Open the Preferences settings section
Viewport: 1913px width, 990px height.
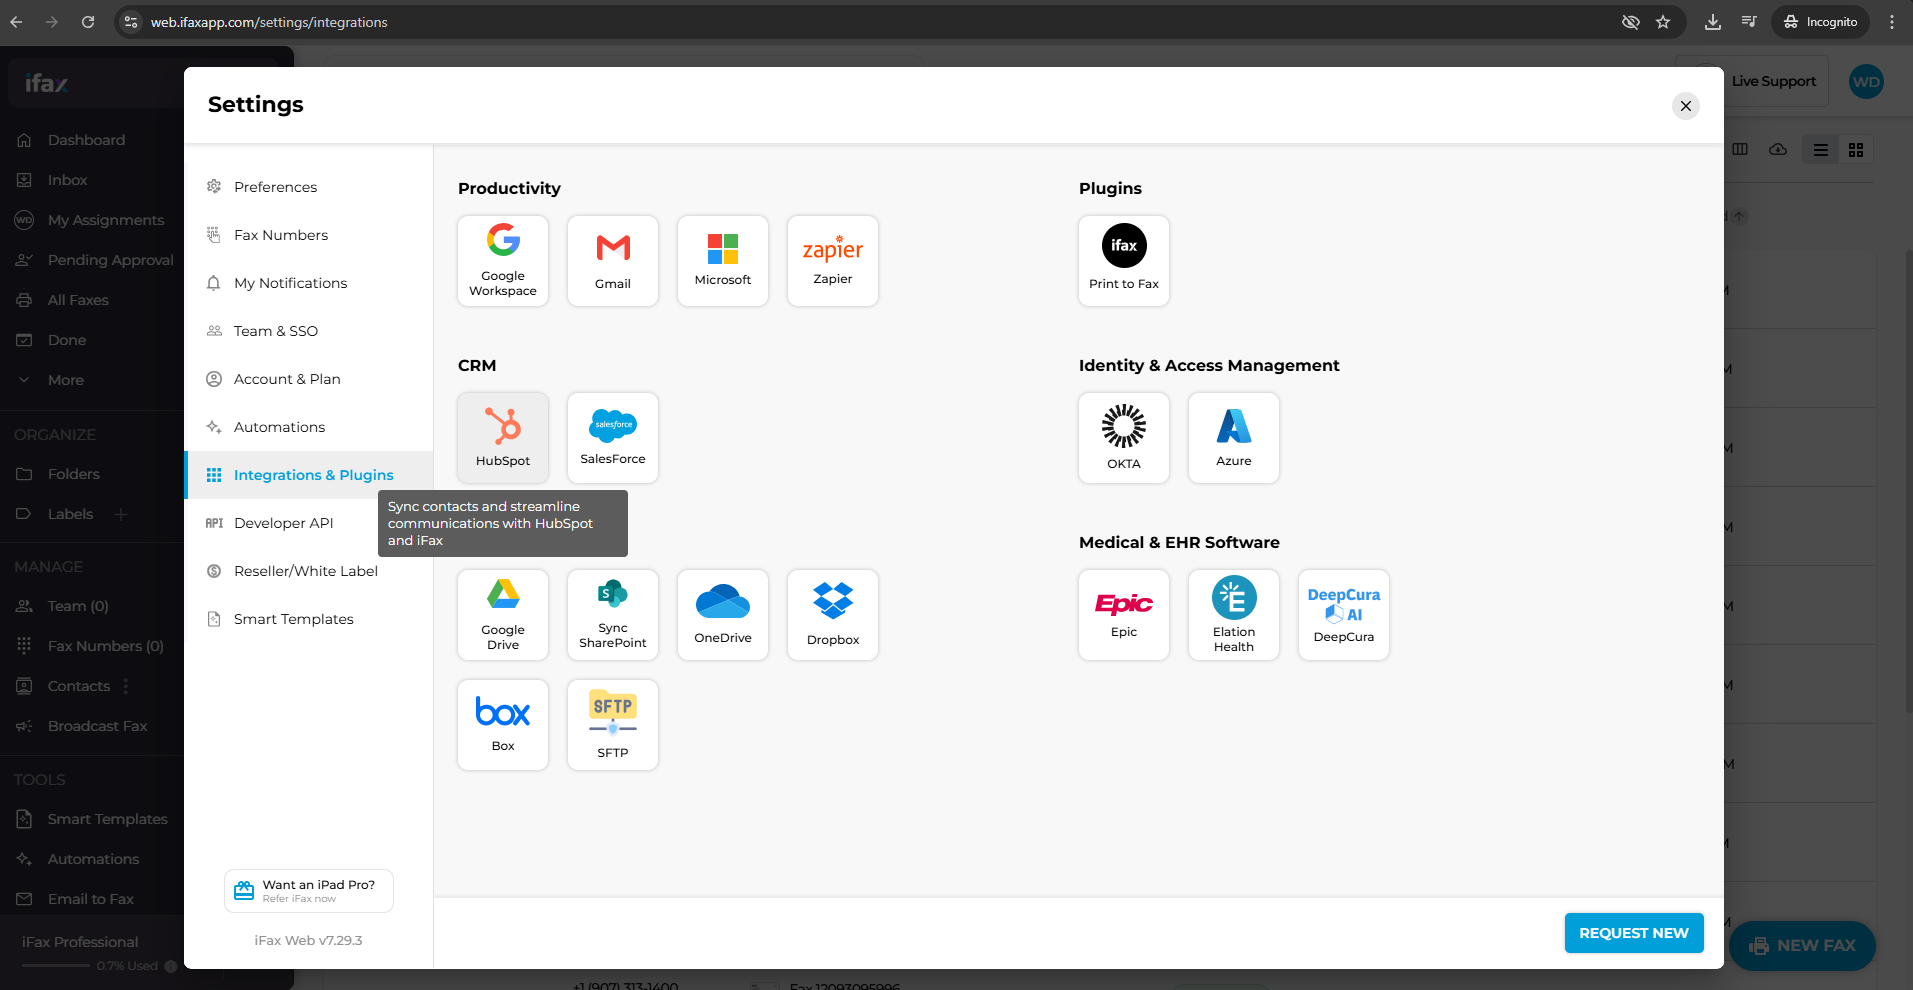275,186
